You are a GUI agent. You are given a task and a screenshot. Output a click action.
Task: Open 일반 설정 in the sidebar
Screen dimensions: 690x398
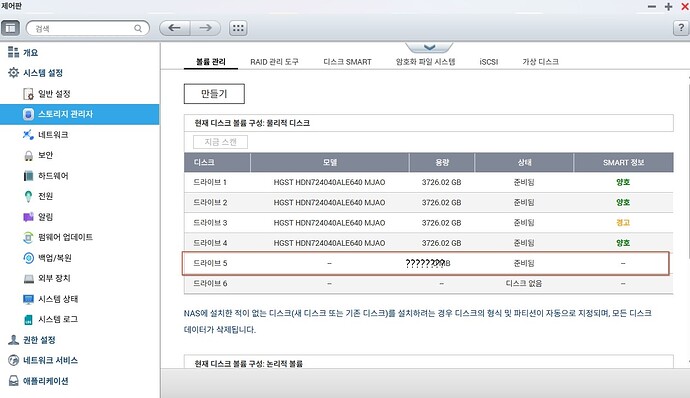pyautogui.click(x=54, y=94)
